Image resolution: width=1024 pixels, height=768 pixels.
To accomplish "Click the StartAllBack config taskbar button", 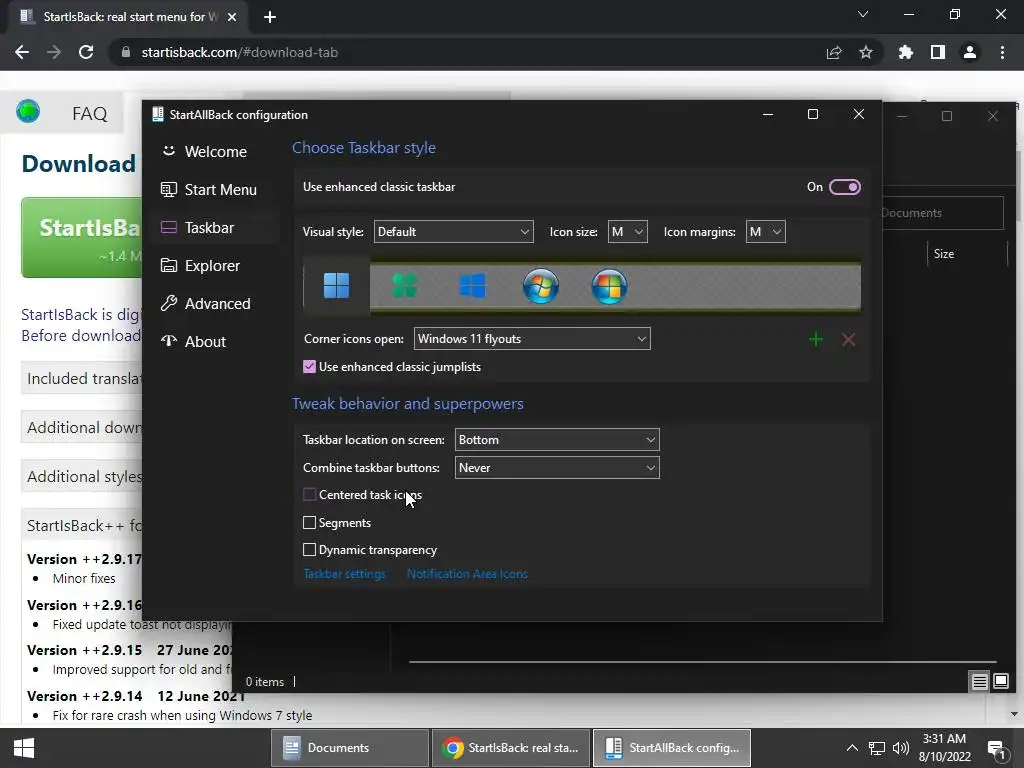I will [671, 748].
